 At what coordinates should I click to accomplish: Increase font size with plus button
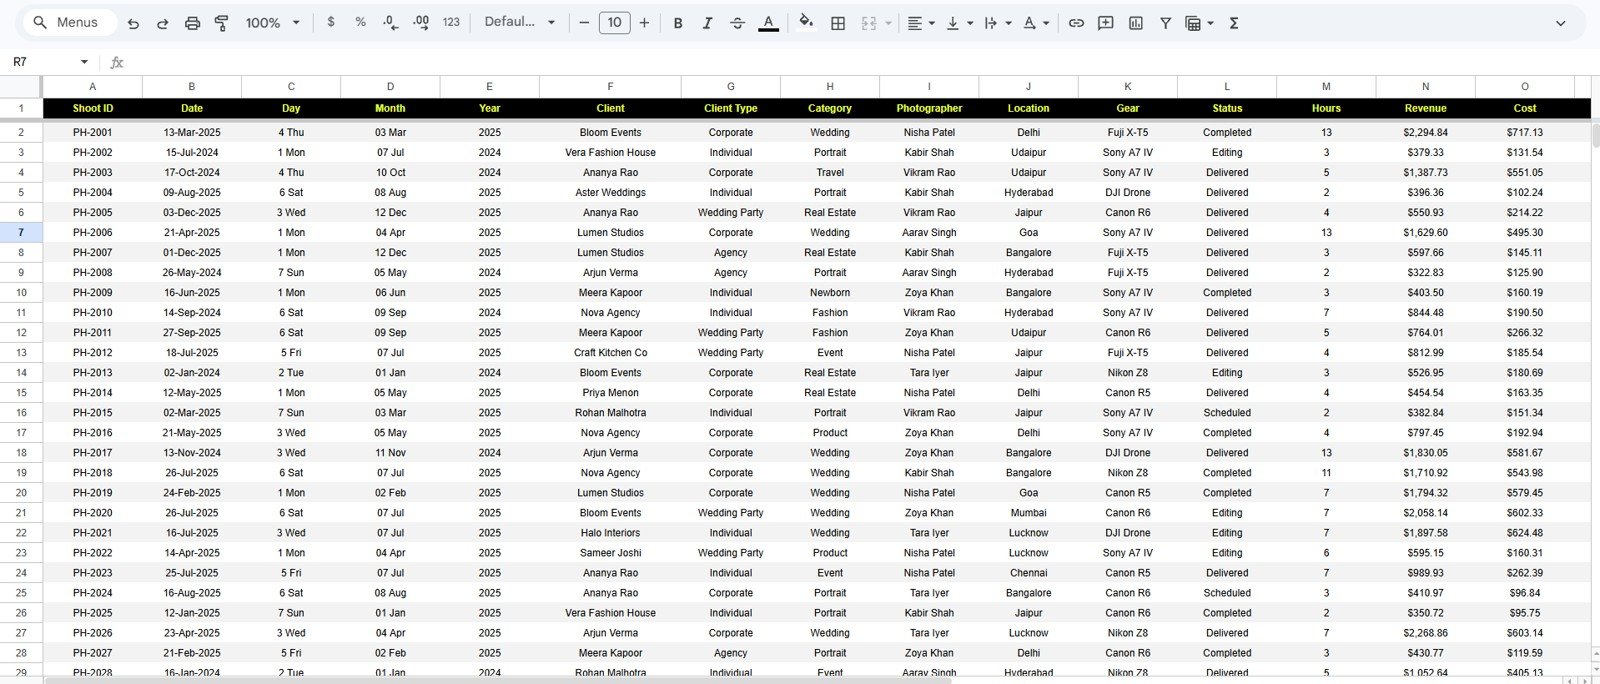pyautogui.click(x=644, y=22)
